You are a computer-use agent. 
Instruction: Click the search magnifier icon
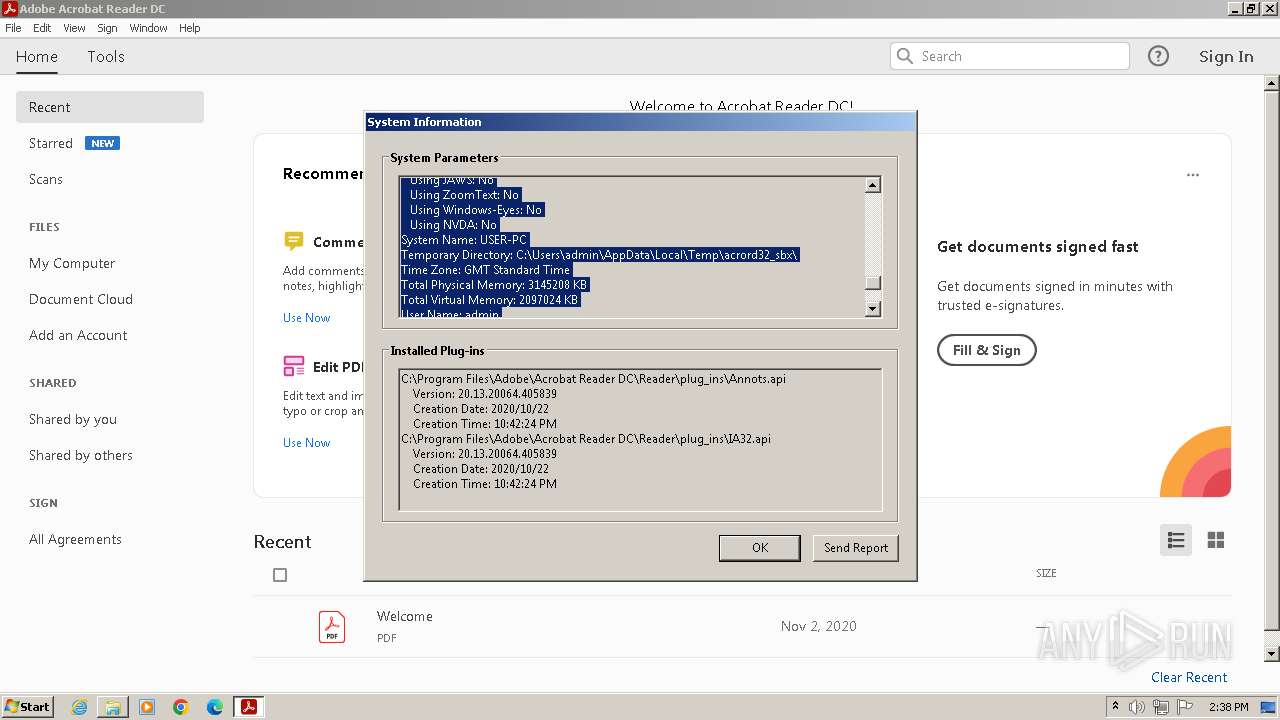pos(905,56)
